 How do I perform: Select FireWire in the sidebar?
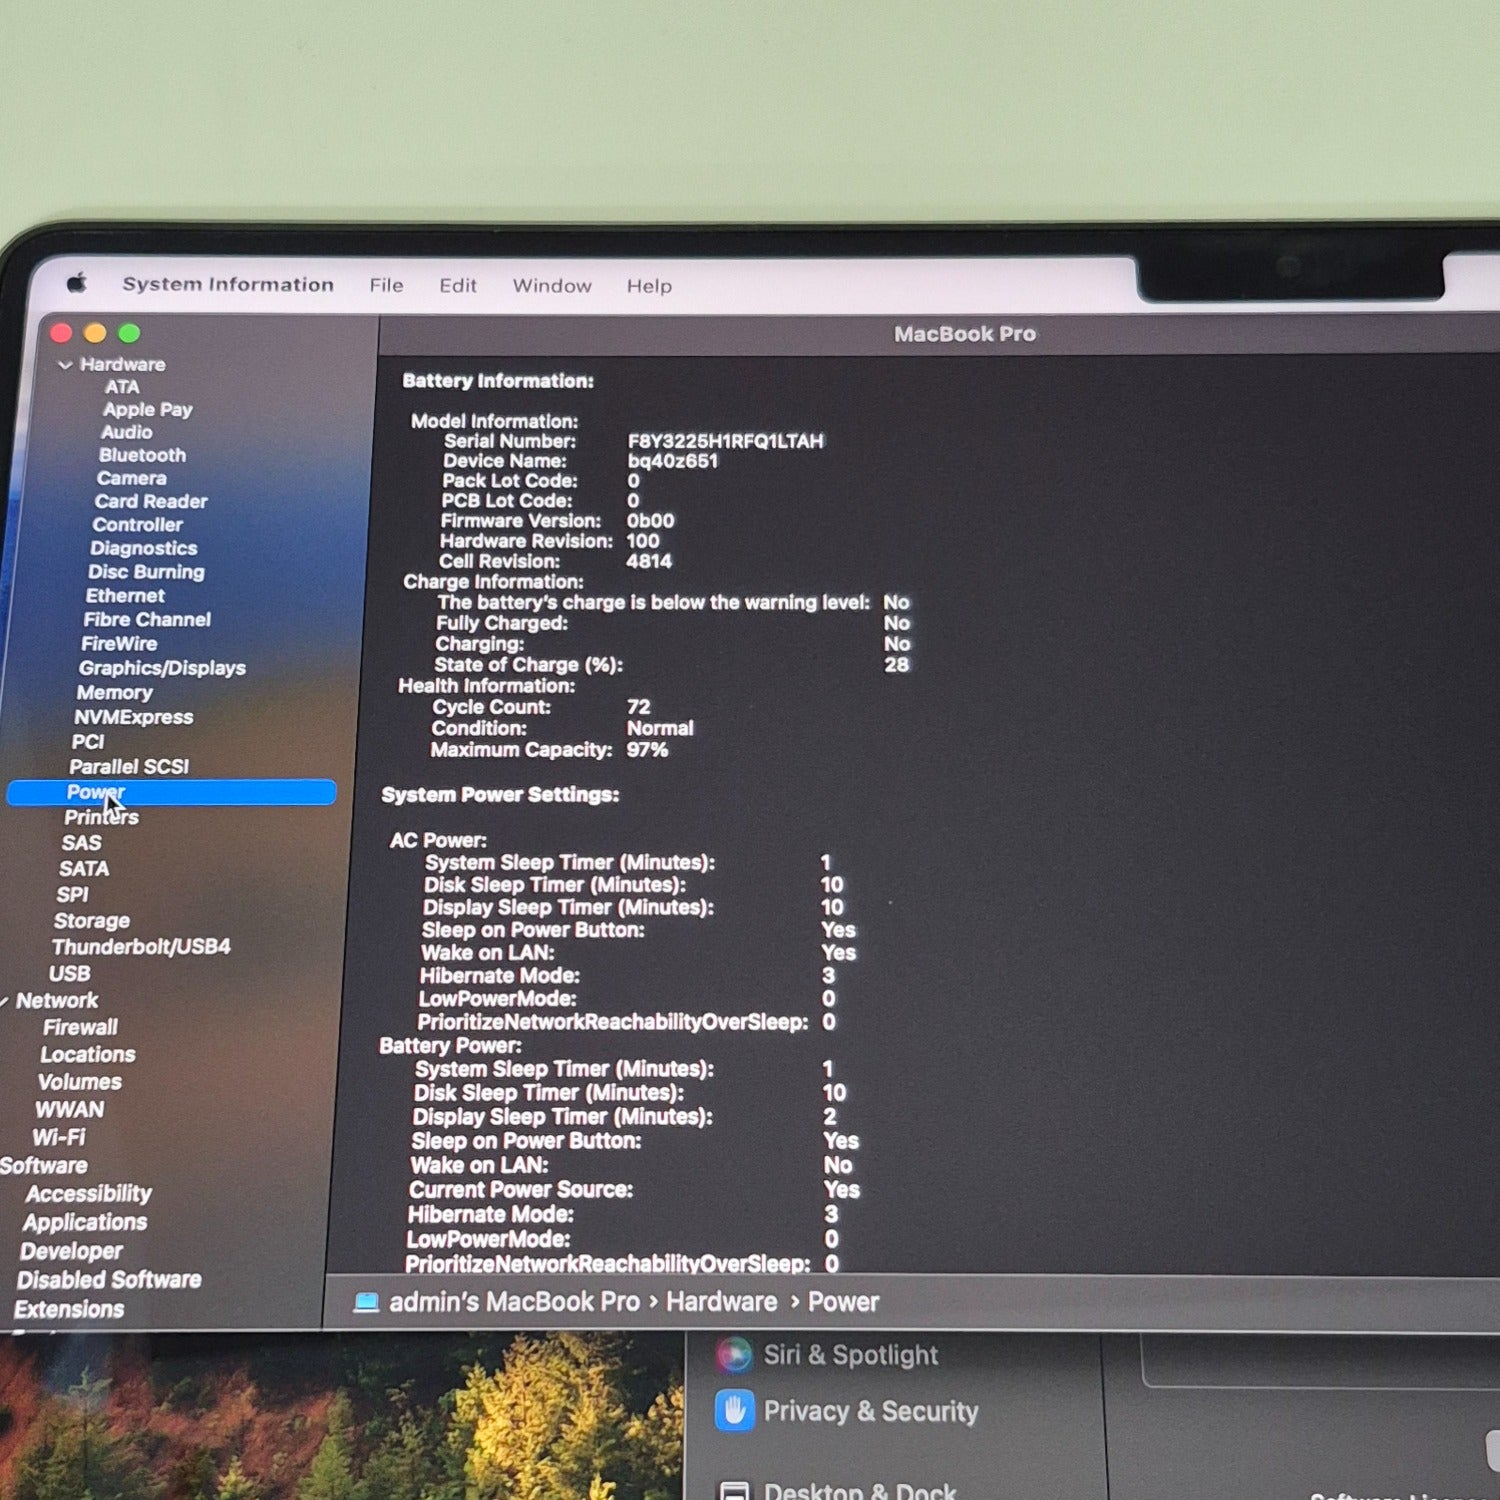click(x=119, y=644)
